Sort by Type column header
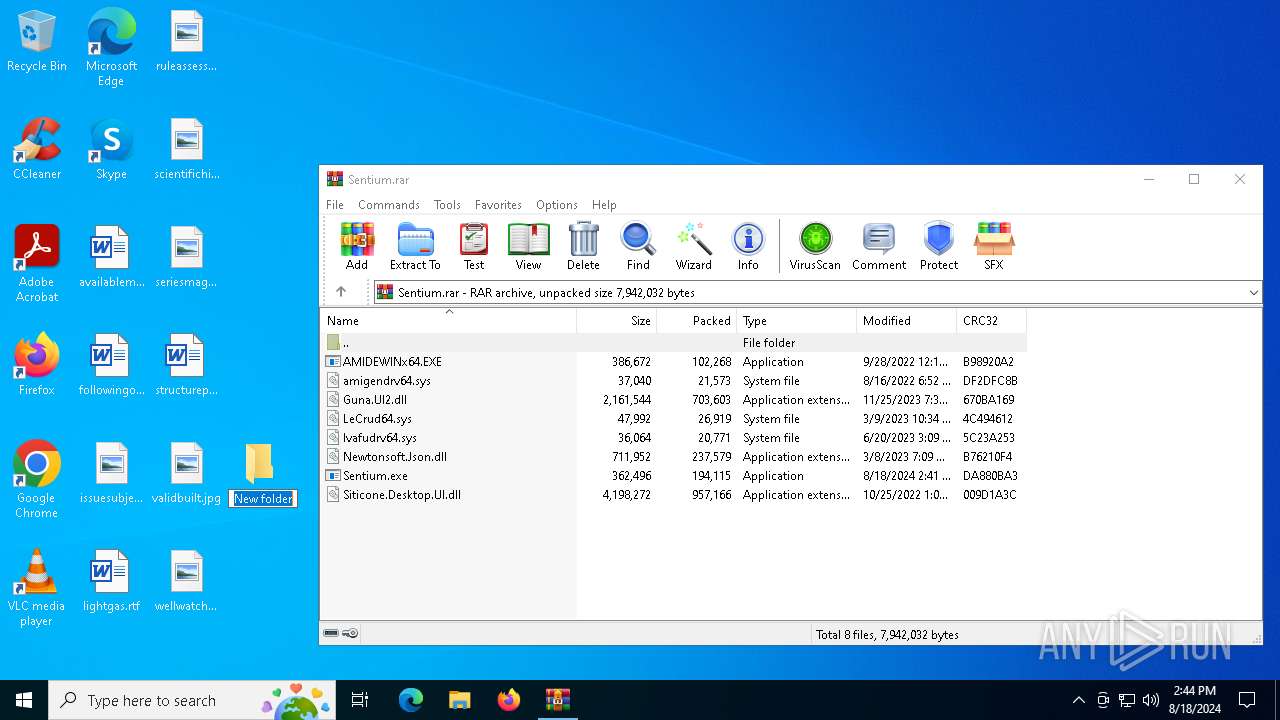This screenshot has height=720, width=1280. pos(796,321)
